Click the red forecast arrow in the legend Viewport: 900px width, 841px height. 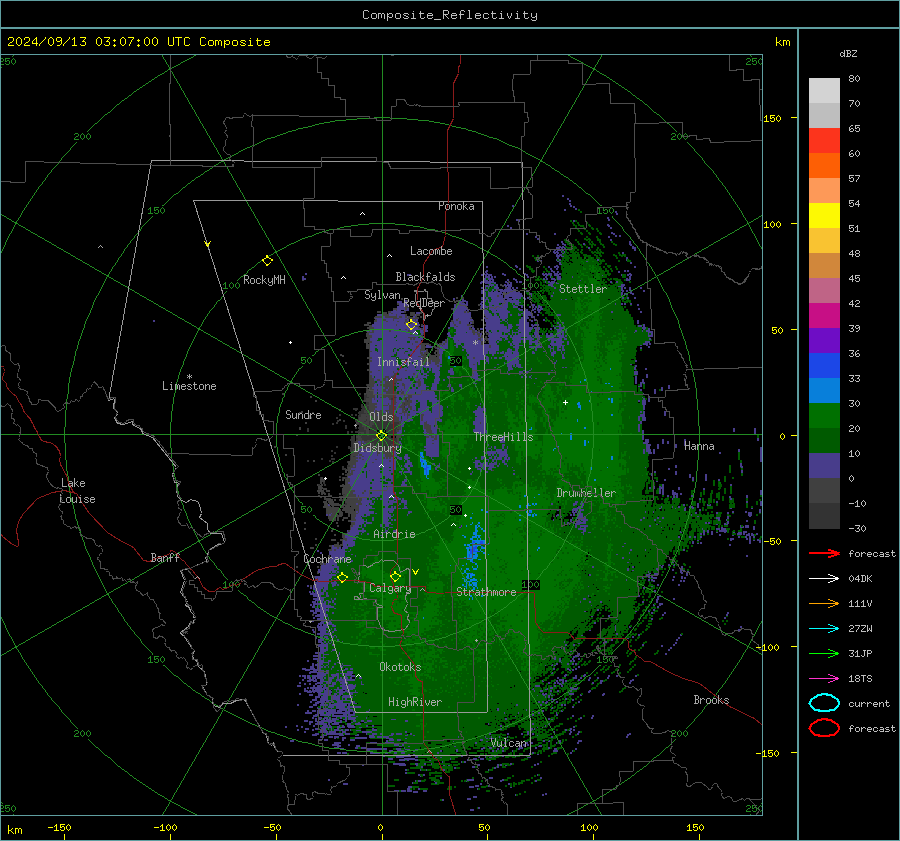click(824, 553)
